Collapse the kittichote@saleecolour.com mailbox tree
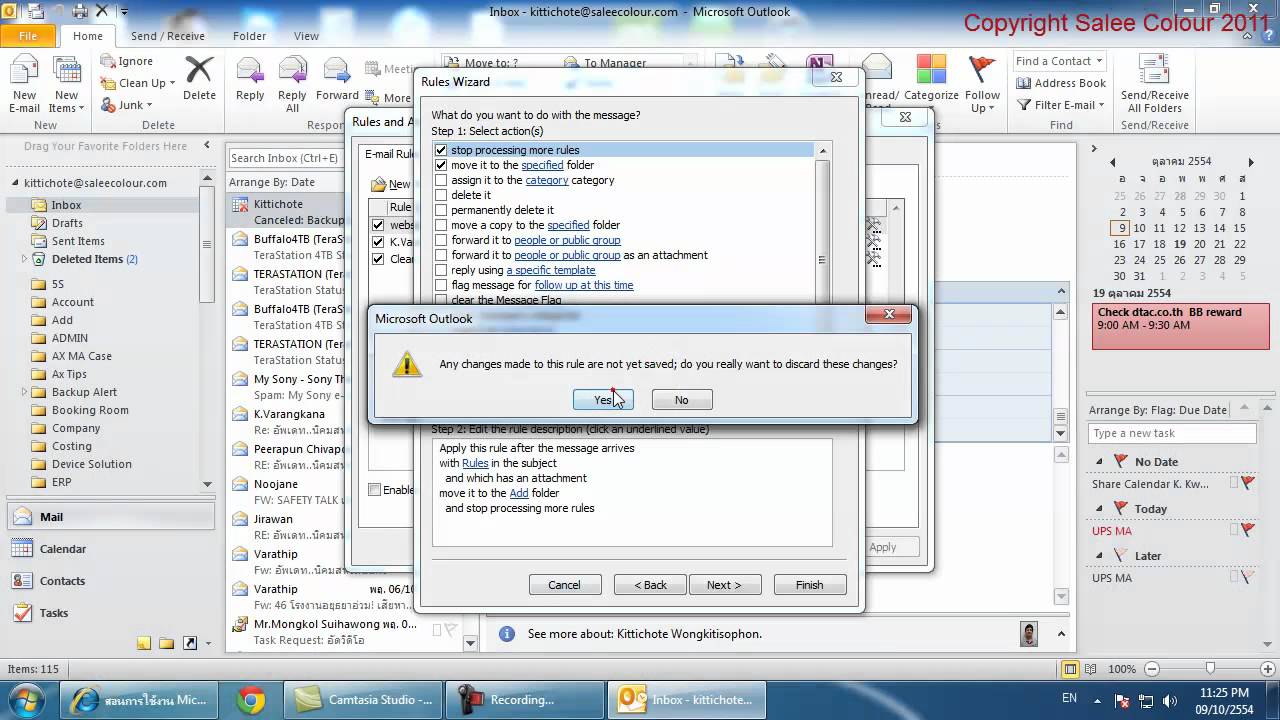This screenshot has width=1280, height=720. (x=17, y=184)
